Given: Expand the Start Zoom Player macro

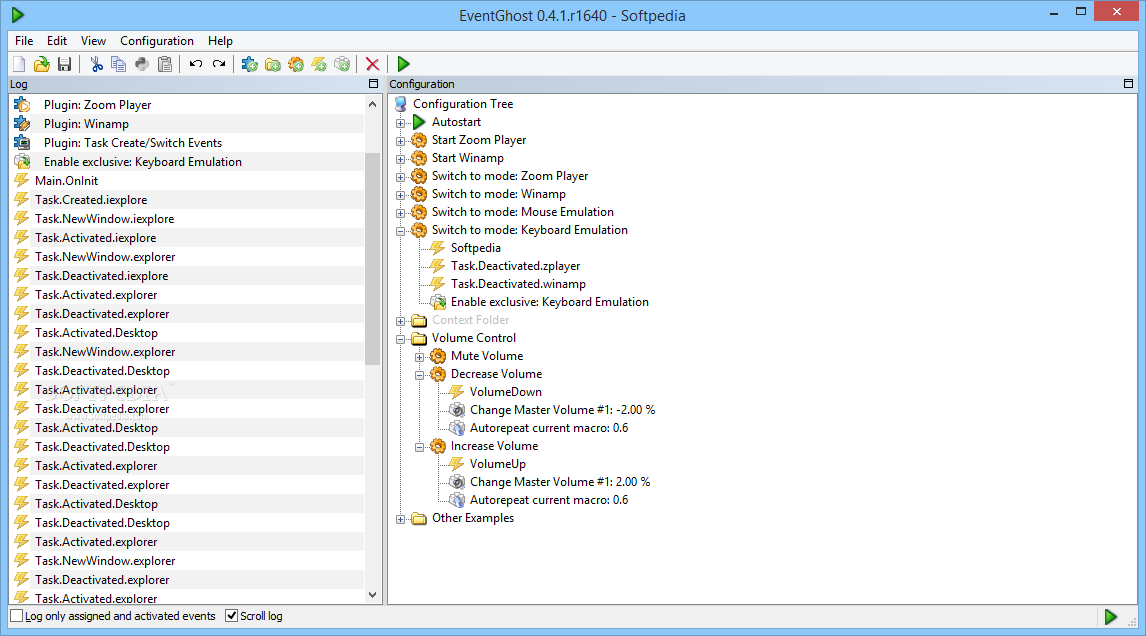Looking at the screenshot, I should pyautogui.click(x=401, y=141).
